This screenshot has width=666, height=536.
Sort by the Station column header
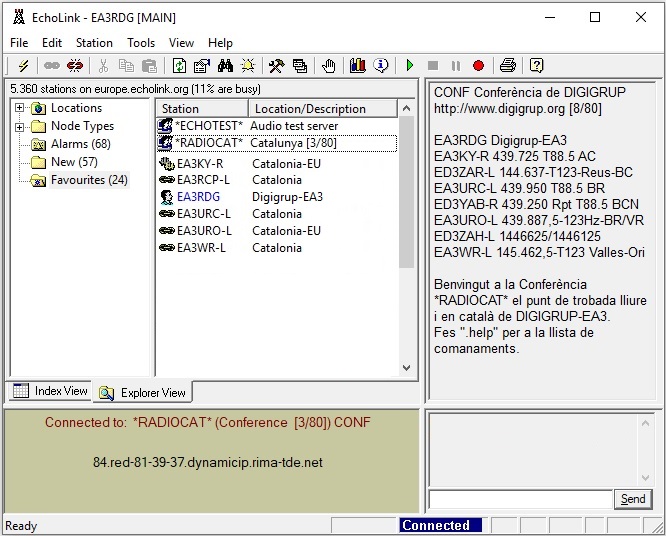click(202, 109)
